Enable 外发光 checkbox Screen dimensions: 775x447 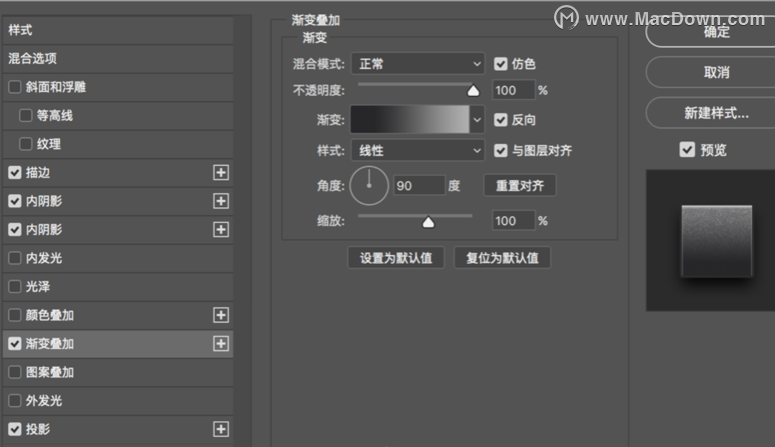pos(15,401)
